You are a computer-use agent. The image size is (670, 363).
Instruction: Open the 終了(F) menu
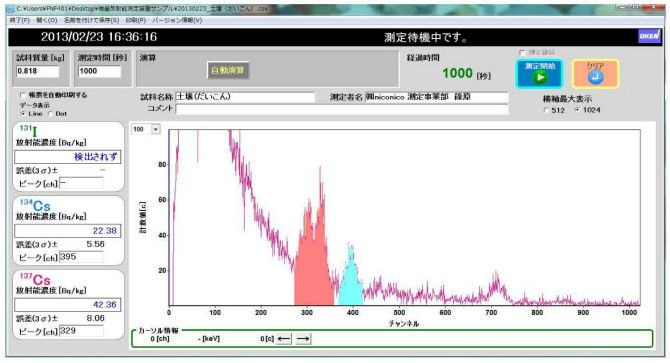19,20
